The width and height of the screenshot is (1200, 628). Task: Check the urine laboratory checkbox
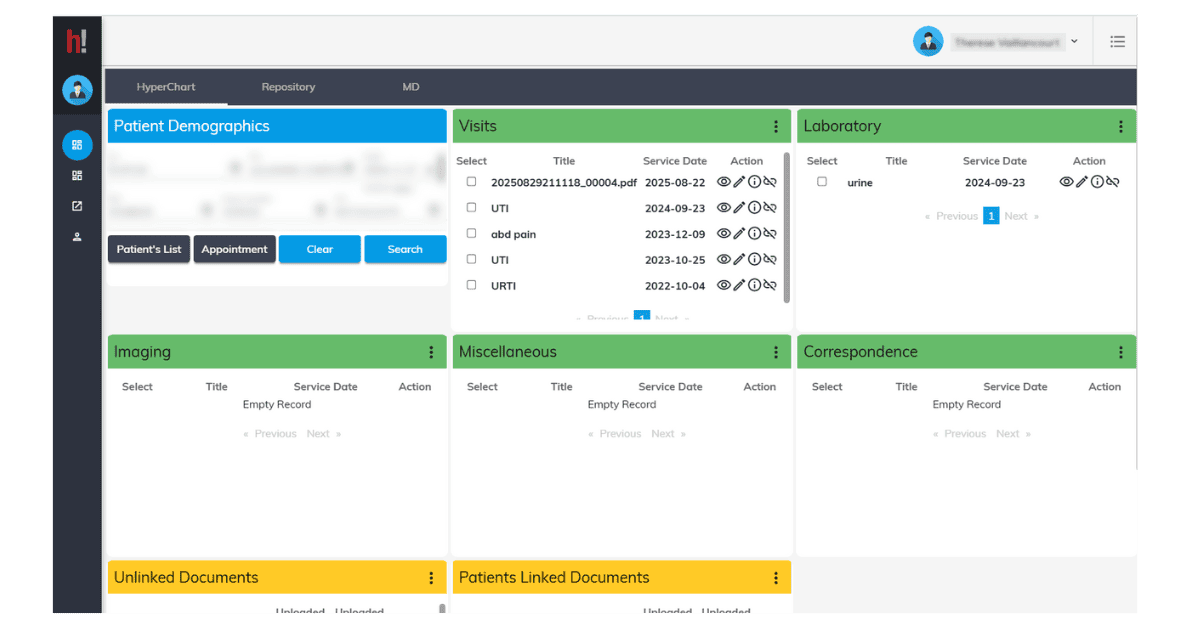point(822,182)
